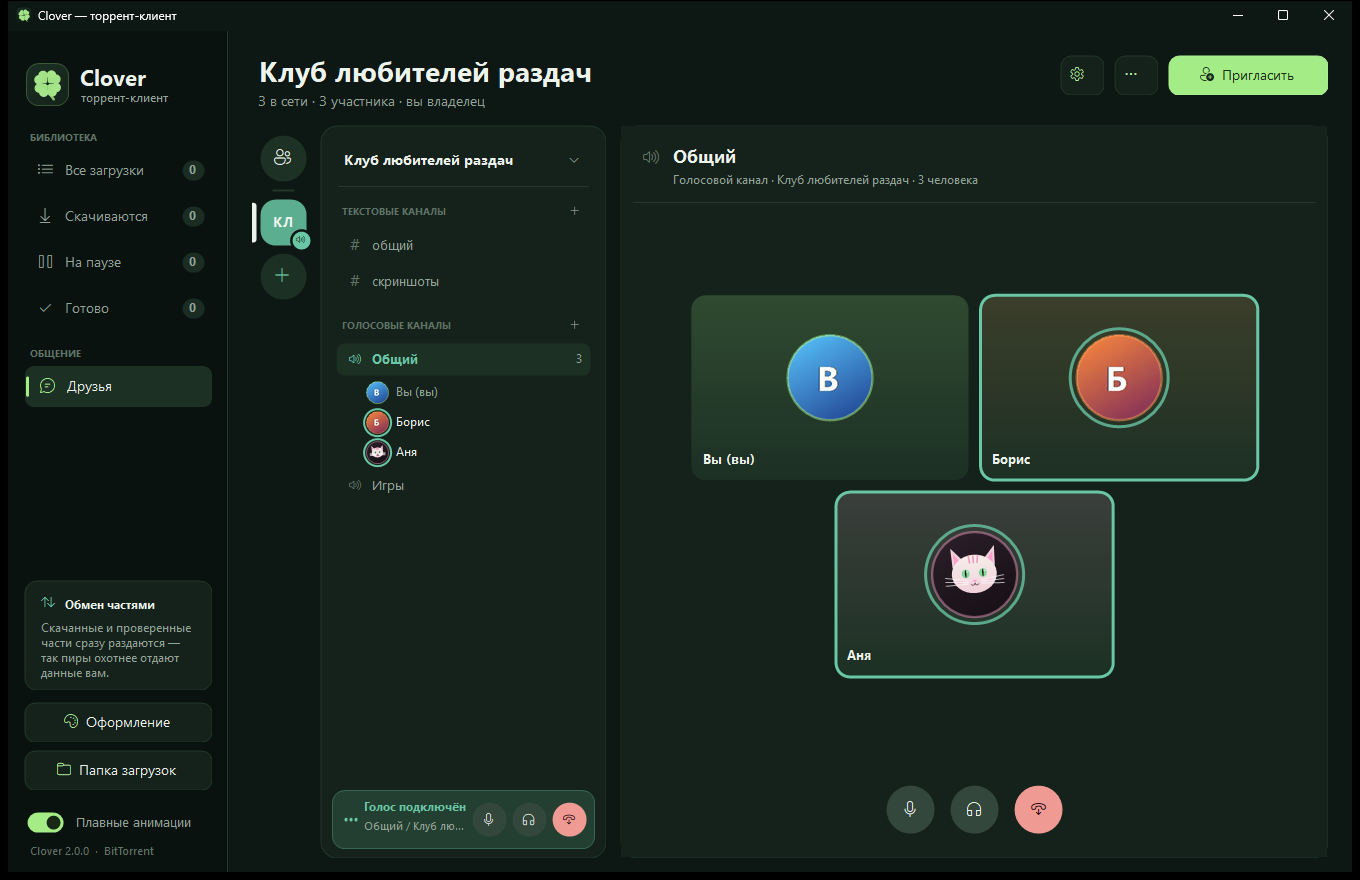Open the three-dot more menu beside Пригласить

click(x=1136, y=75)
